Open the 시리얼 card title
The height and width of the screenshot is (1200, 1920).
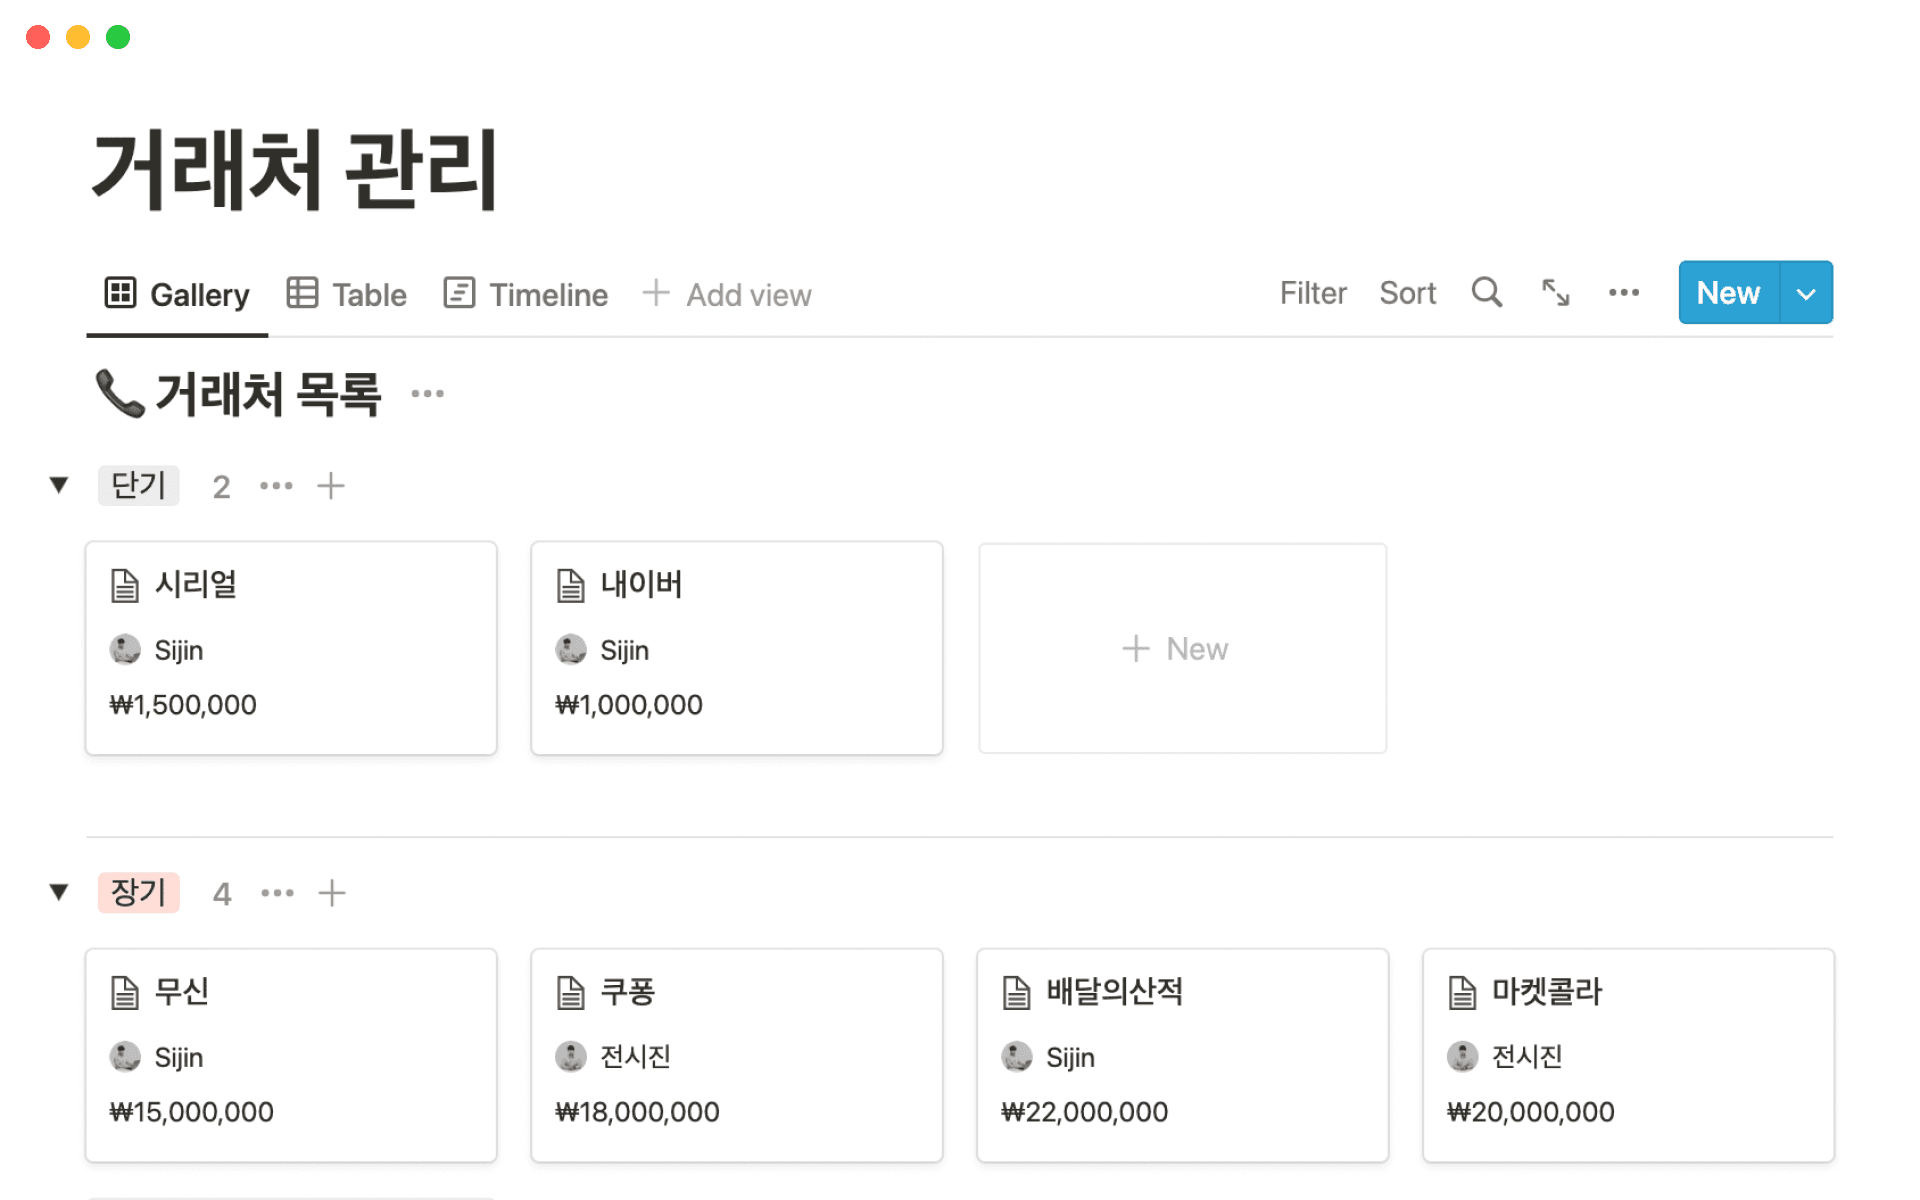(196, 584)
